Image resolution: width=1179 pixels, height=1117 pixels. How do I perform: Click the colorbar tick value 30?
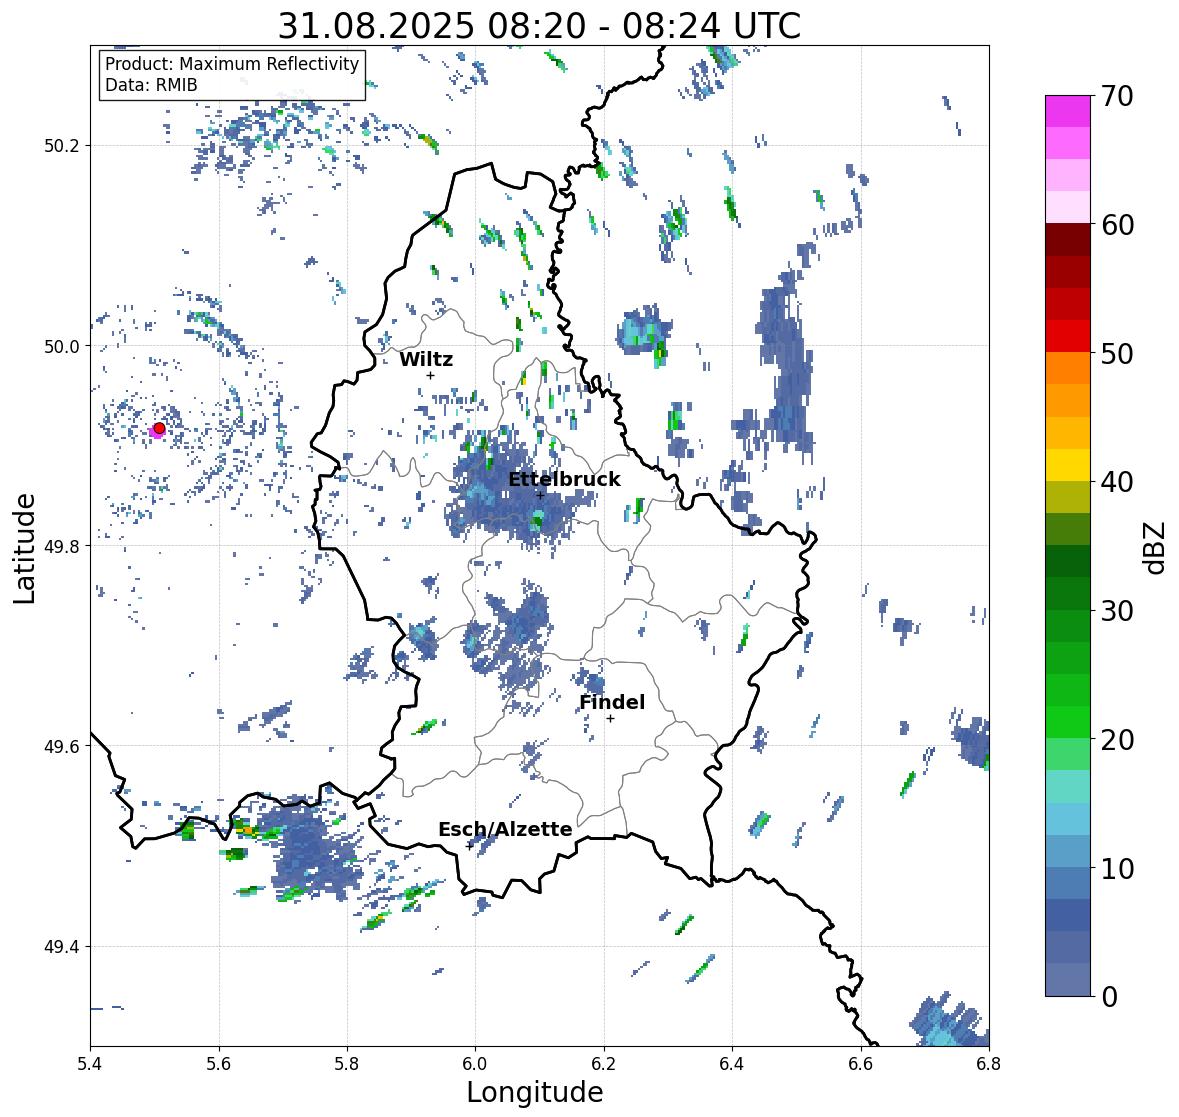point(1117,611)
